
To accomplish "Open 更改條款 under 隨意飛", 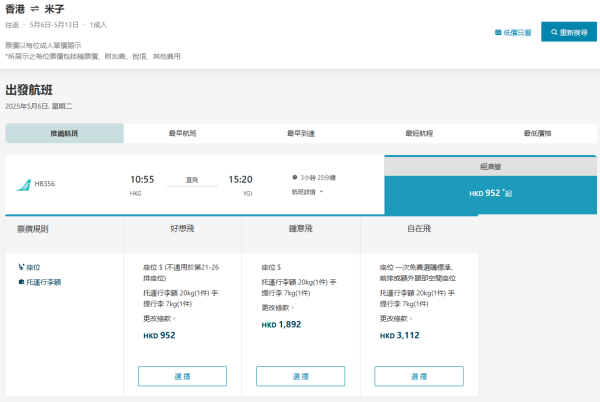I will (x=277, y=308).
